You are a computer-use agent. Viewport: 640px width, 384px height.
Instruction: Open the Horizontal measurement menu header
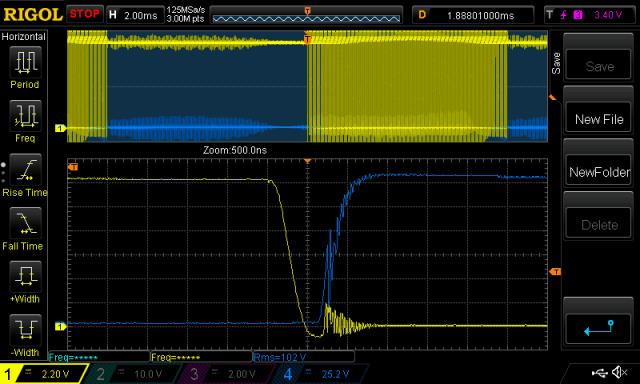(23, 36)
